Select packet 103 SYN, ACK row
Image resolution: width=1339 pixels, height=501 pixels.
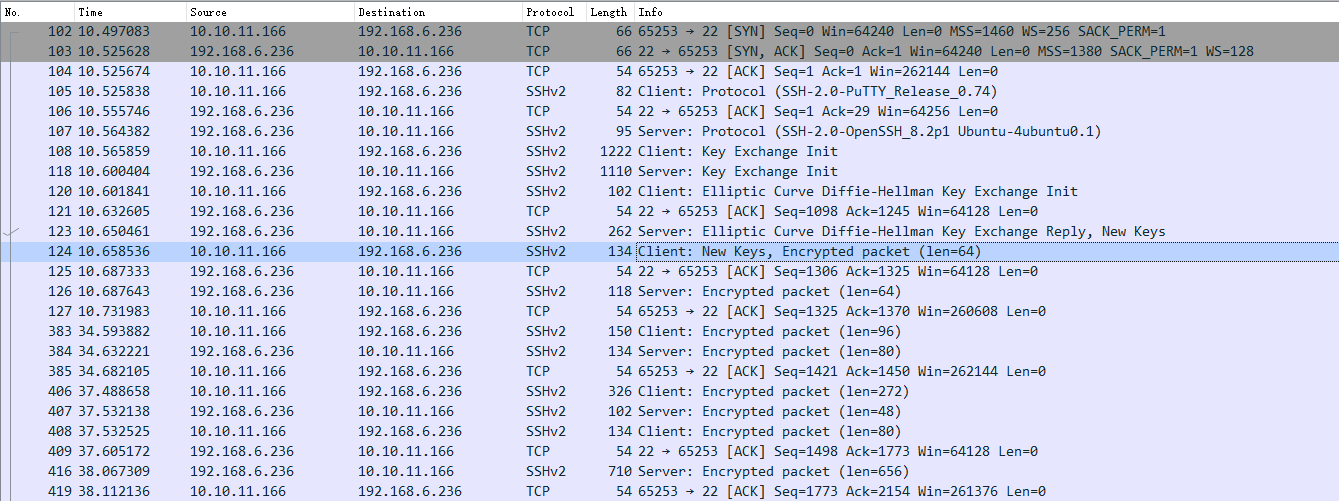(x=669, y=51)
